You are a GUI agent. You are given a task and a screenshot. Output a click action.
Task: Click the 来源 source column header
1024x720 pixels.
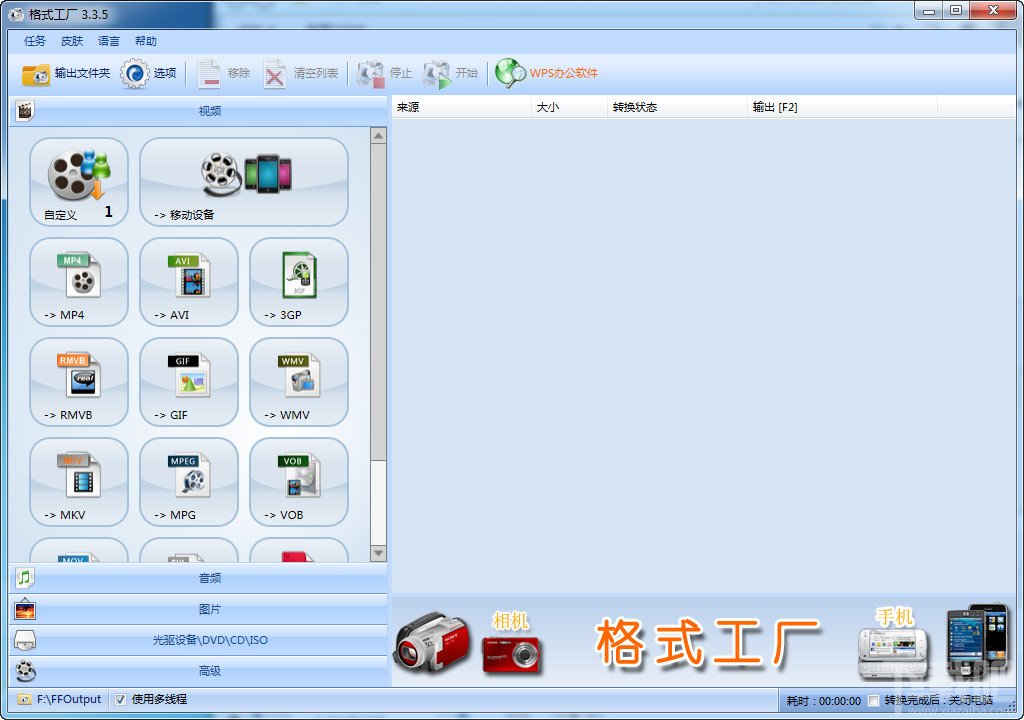click(461, 107)
